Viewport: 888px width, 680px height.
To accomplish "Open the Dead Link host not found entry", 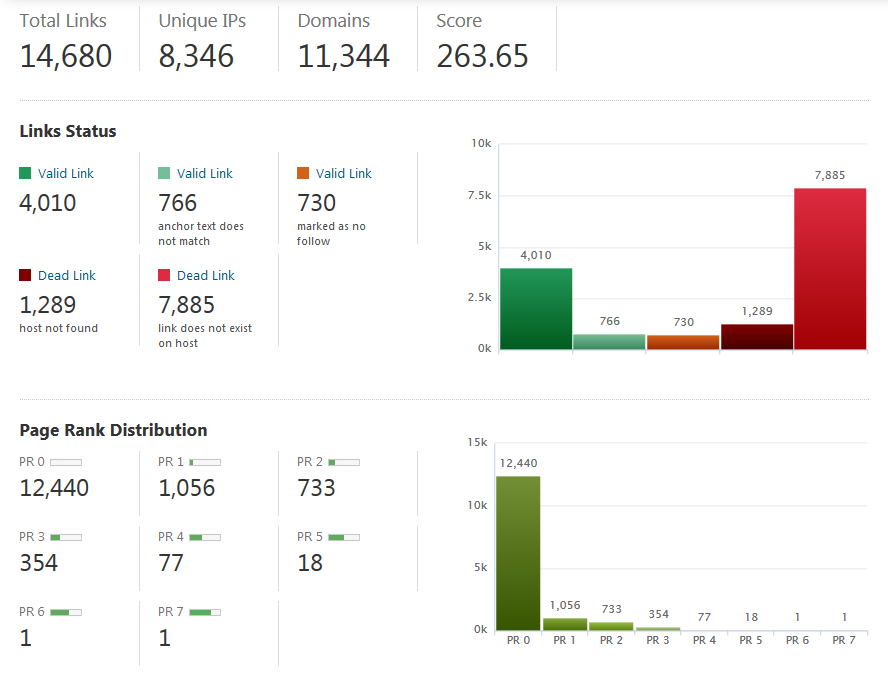I will [66, 275].
